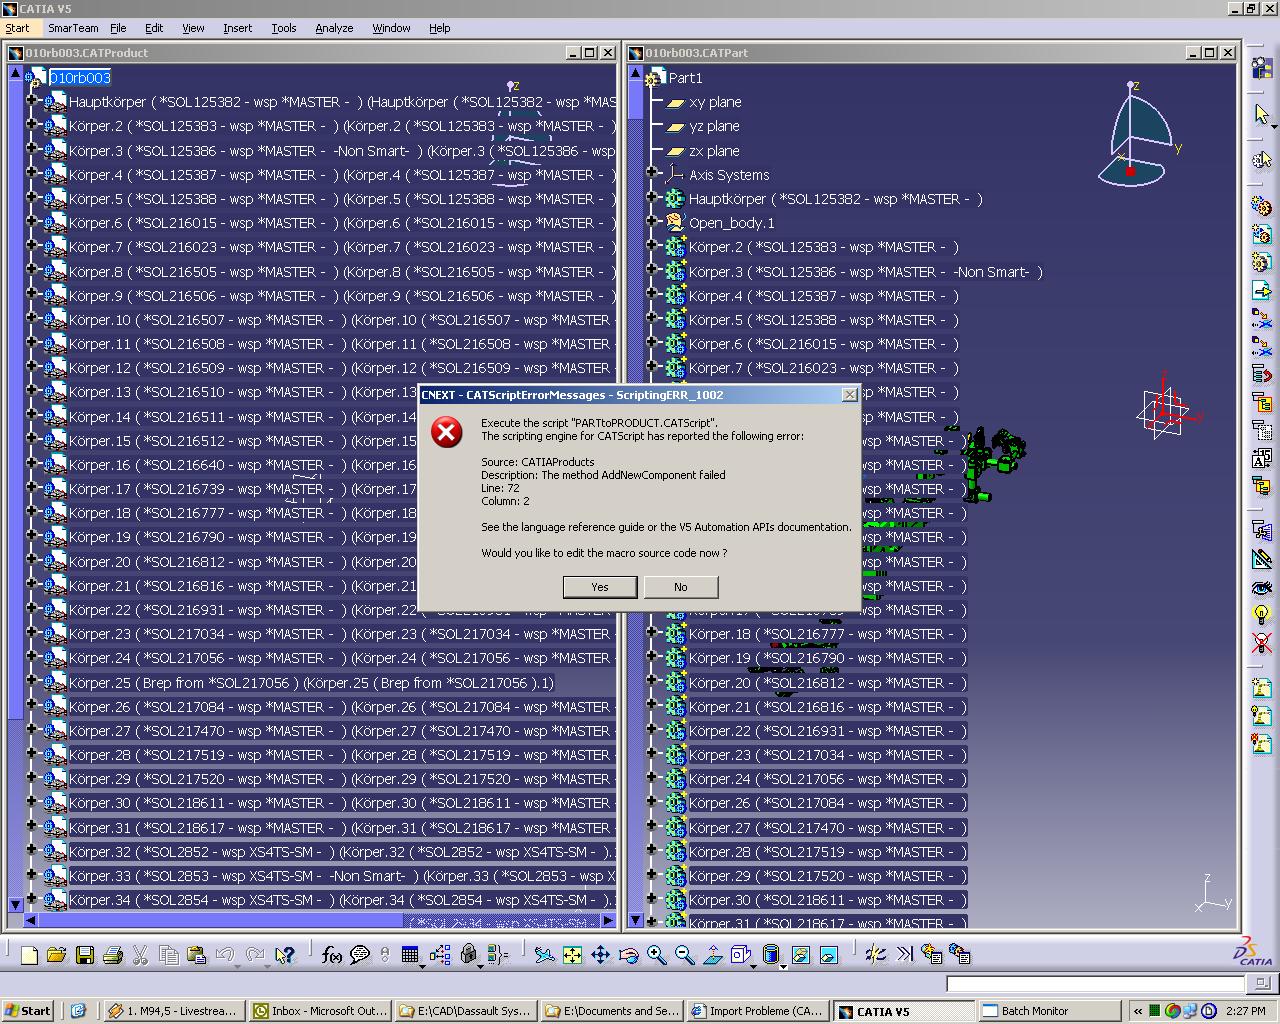Switch to Import Probleme taskbar item
Viewport: 1280px width, 1024px height.
point(758,1011)
